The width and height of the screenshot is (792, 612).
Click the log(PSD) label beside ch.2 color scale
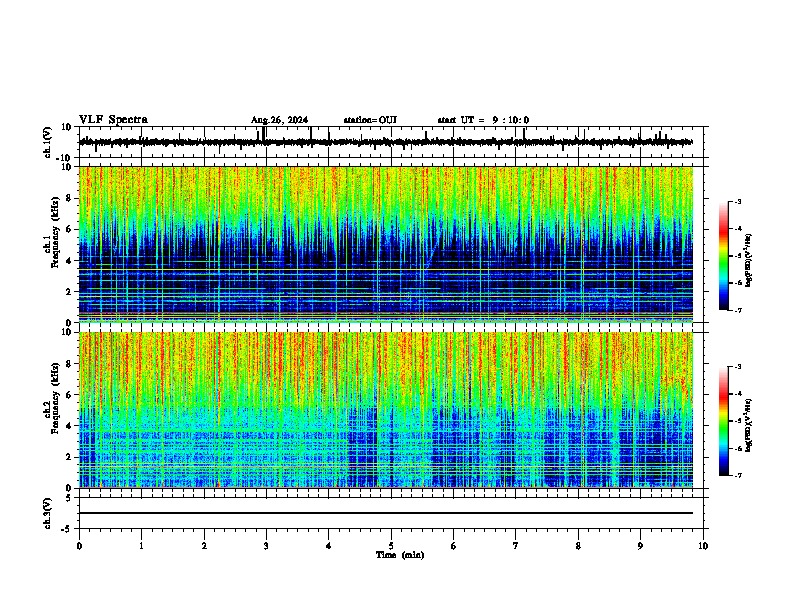point(749,425)
